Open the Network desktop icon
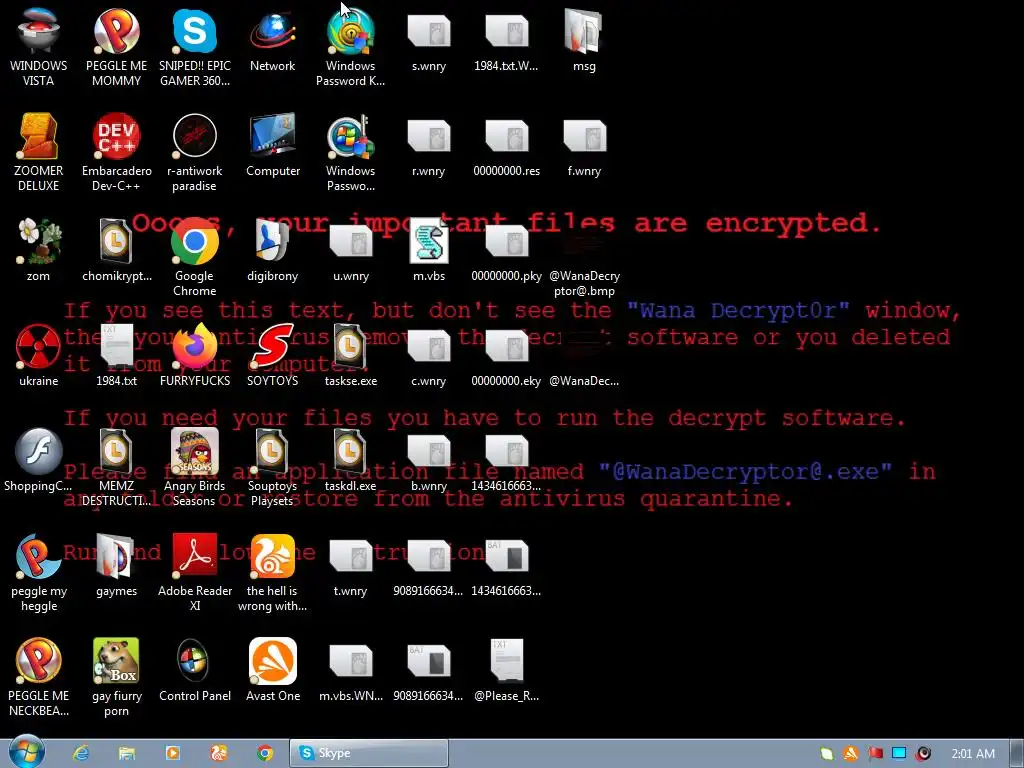 [x=272, y=39]
